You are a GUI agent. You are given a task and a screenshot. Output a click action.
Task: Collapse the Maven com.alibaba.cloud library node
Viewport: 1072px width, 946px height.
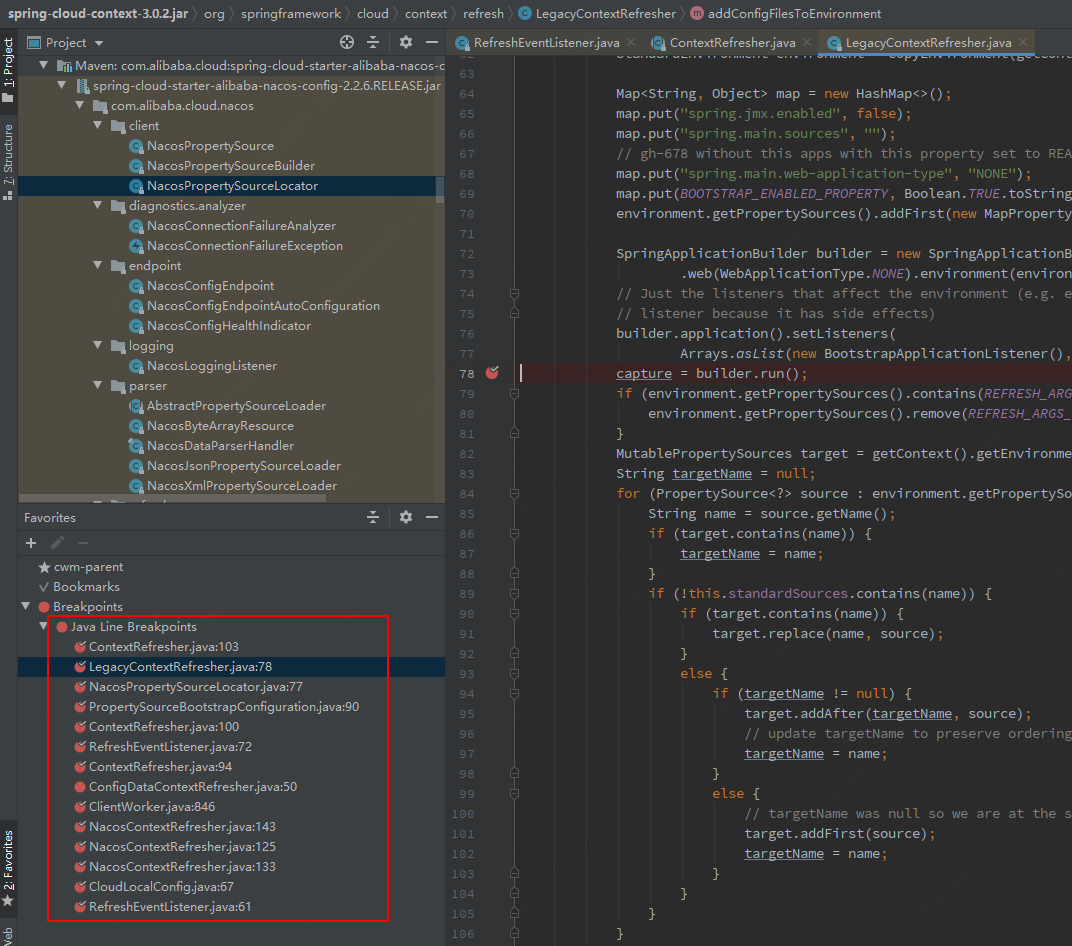tap(44, 66)
